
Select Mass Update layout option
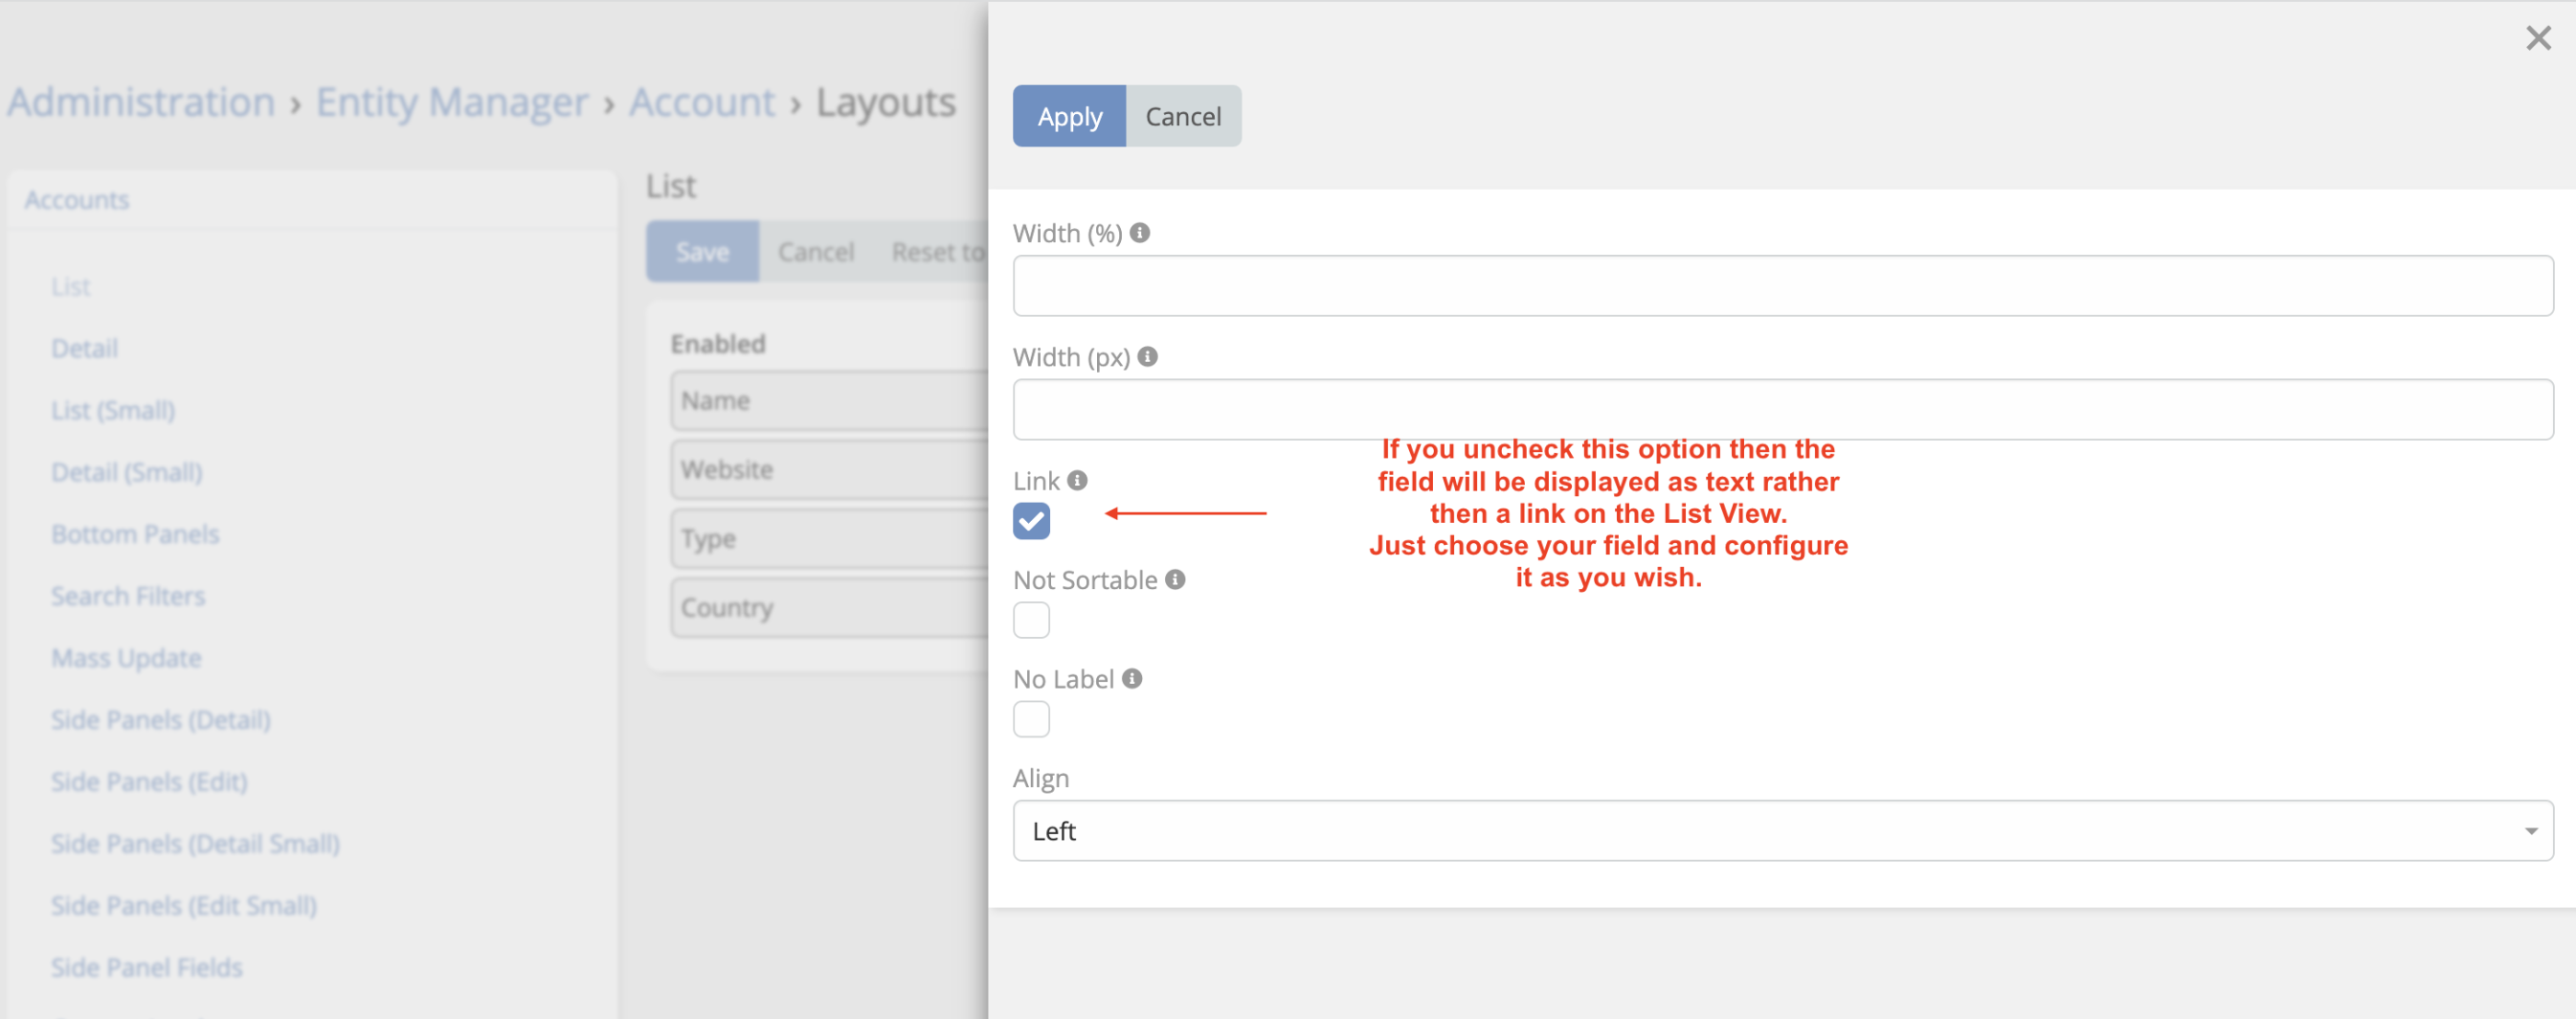tap(126, 659)
